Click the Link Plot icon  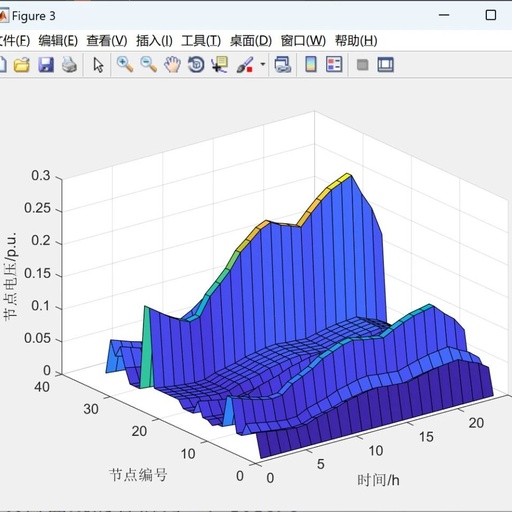click(283, 64)
